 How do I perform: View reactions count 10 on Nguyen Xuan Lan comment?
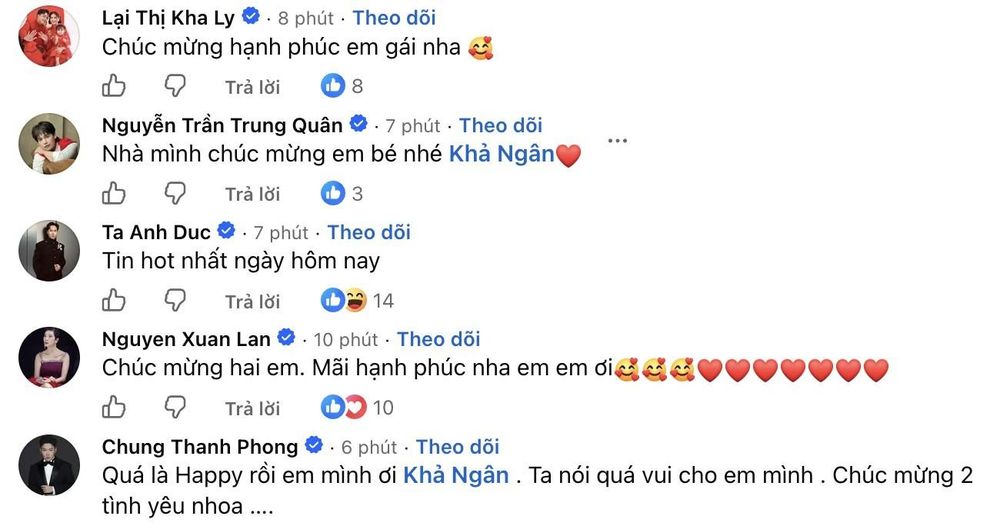coord(357,407)
